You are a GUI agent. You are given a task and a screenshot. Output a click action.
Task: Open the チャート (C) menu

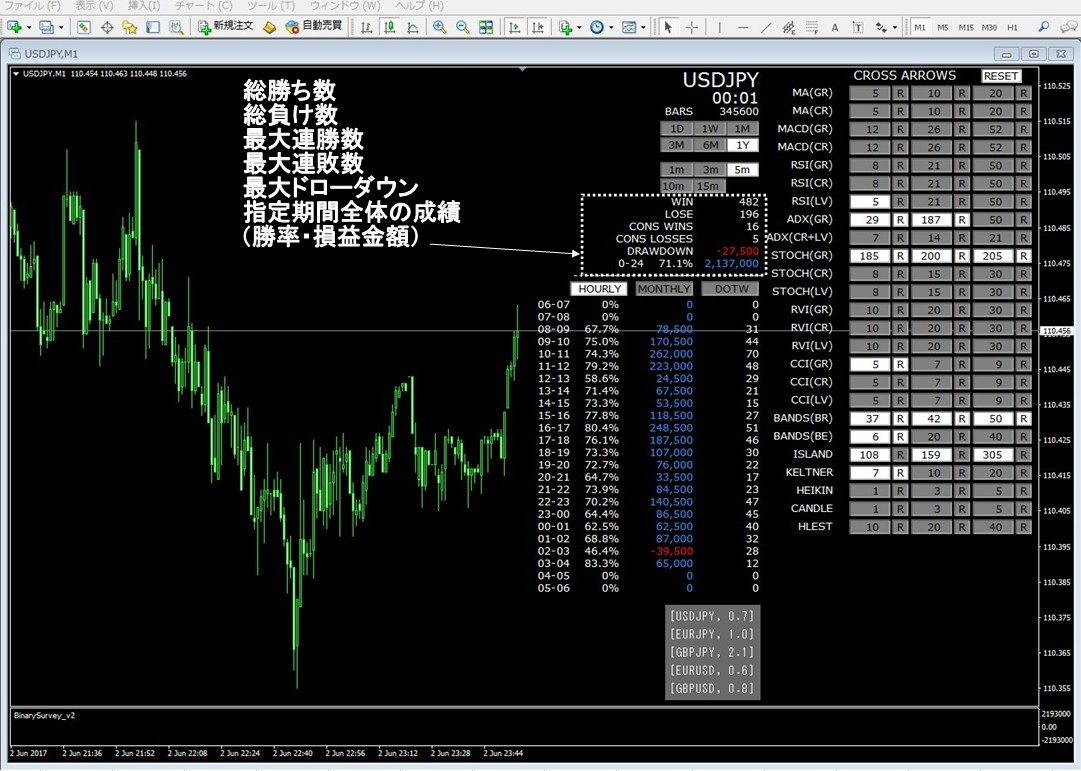(x=203, y=6)
